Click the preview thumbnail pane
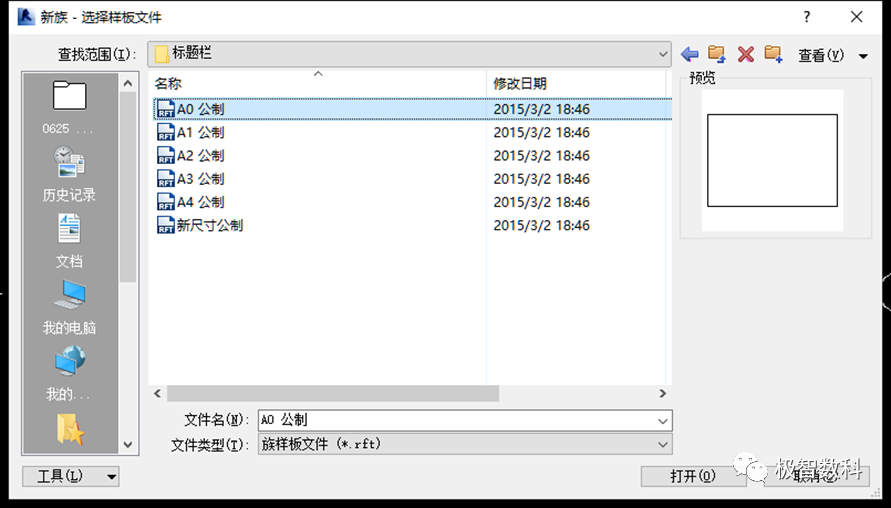 [x=772, y=160]
